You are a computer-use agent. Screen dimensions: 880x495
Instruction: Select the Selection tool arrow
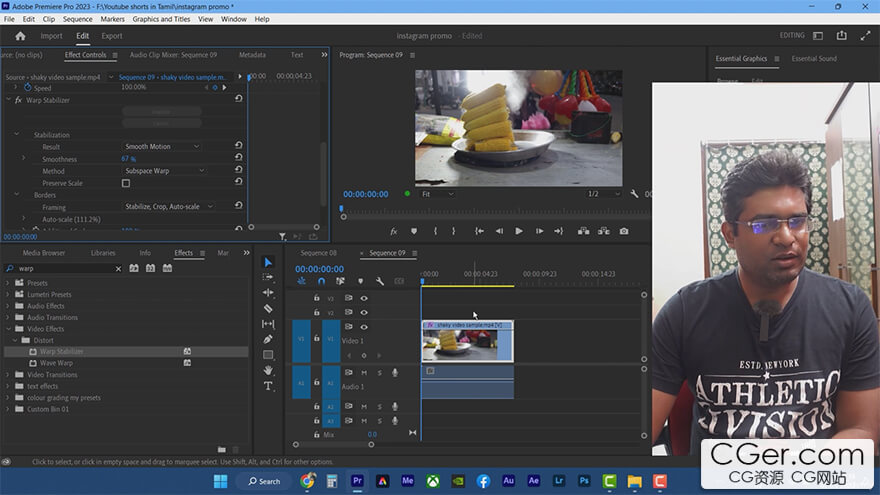[268, 262]
